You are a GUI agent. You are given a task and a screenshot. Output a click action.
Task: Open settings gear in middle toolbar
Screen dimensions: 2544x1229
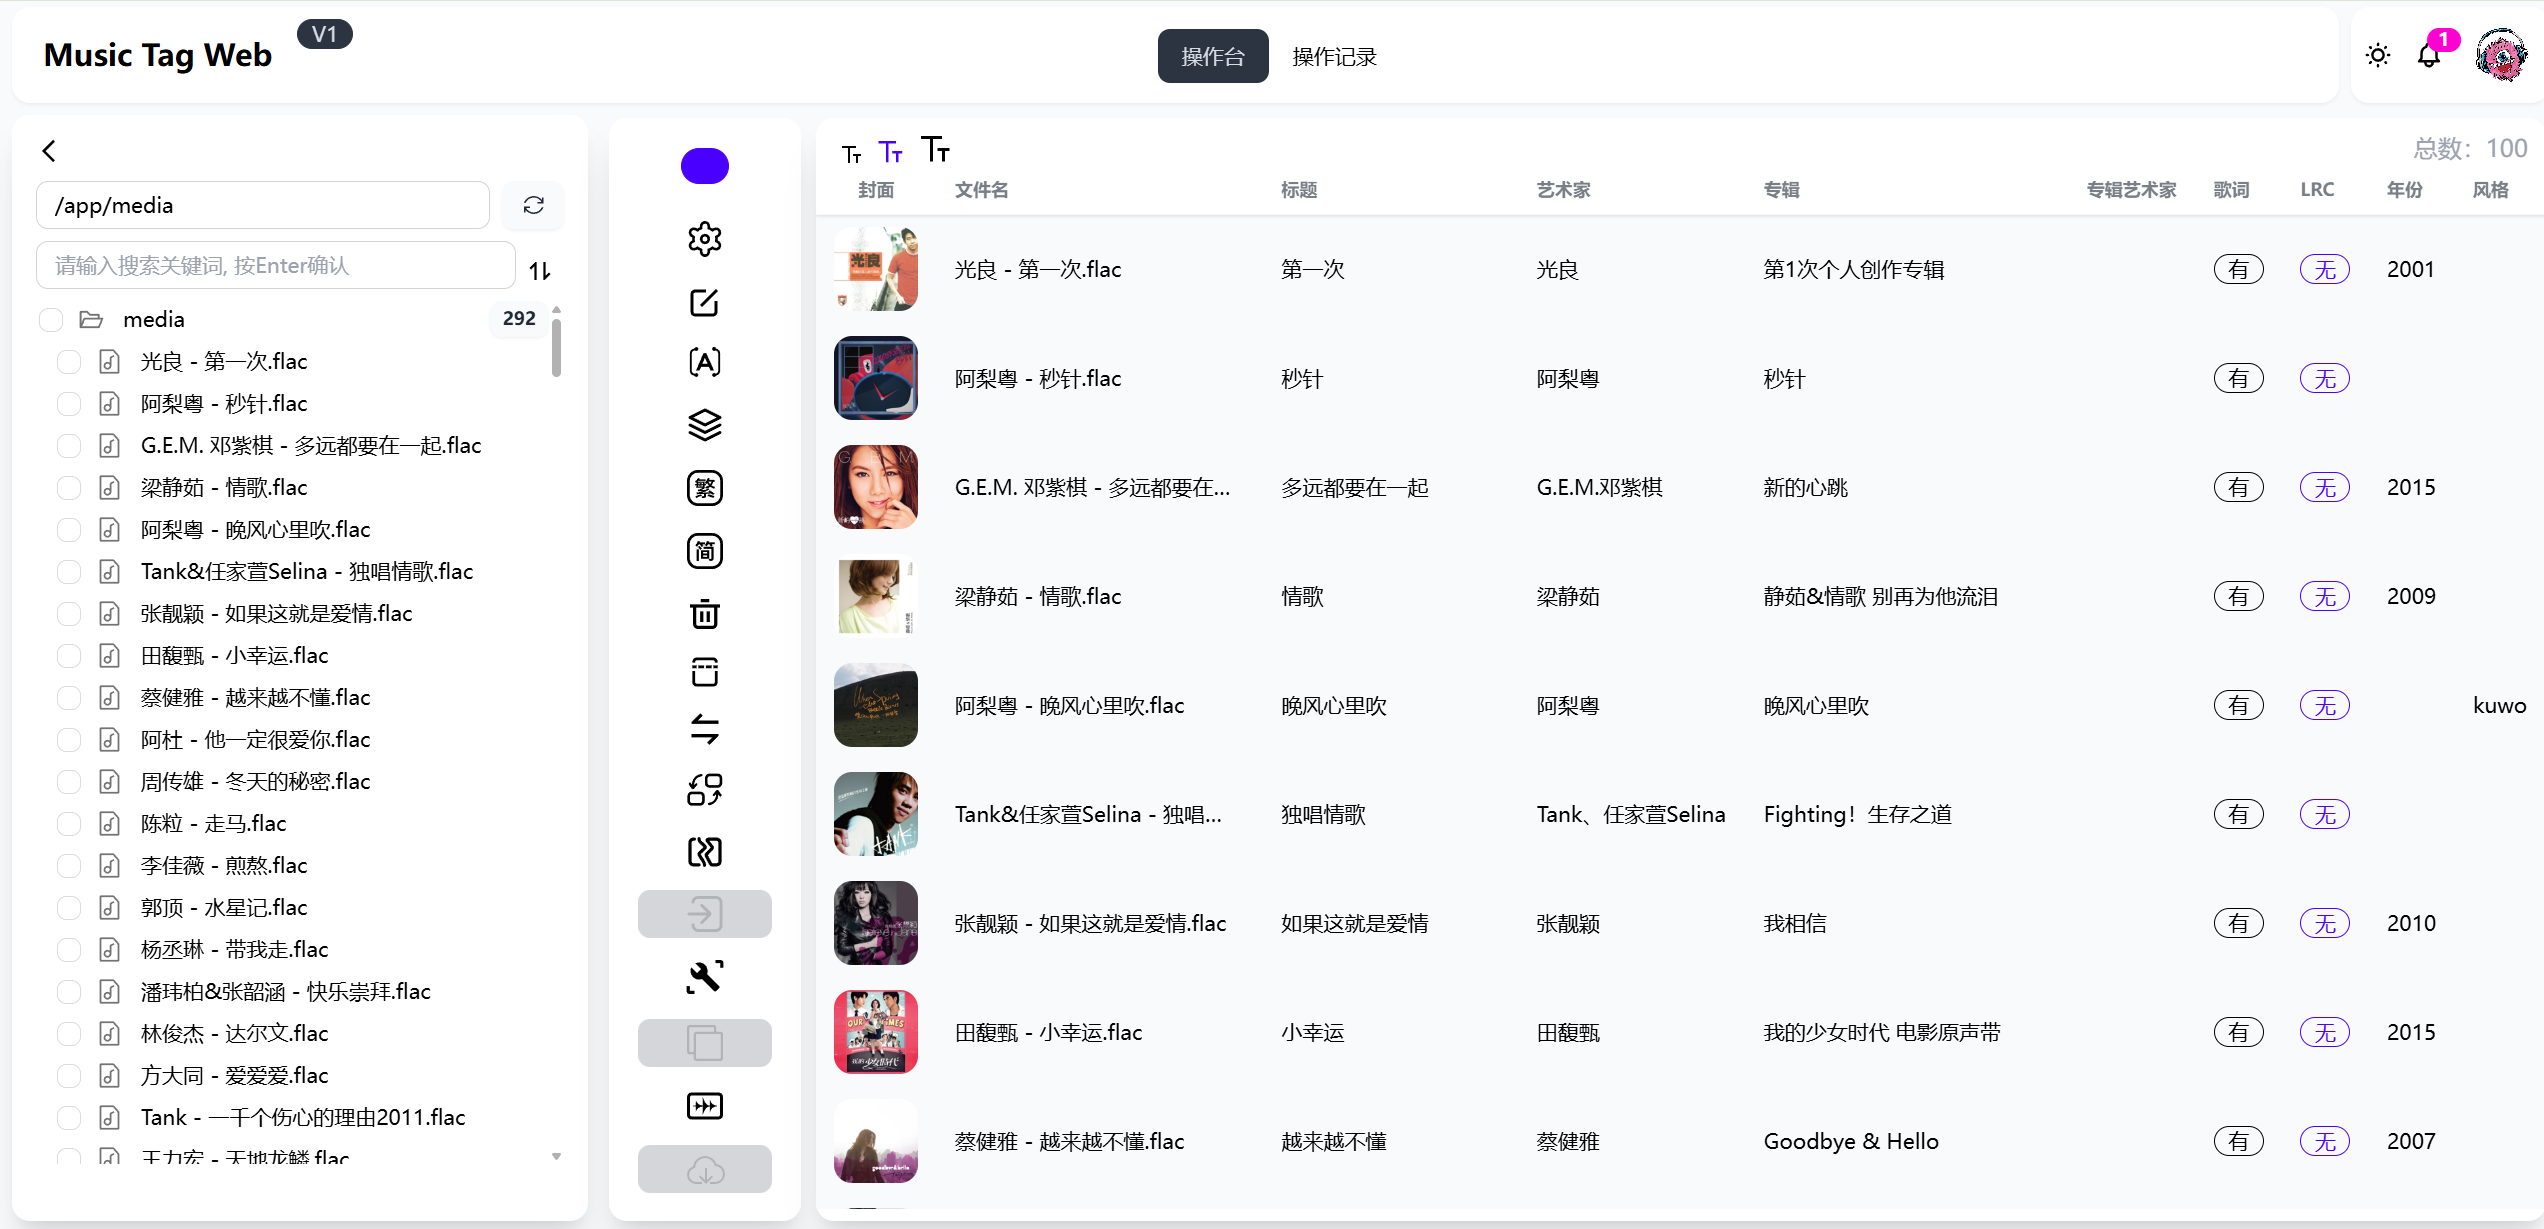pyautogui.click(x=704, y=239)
